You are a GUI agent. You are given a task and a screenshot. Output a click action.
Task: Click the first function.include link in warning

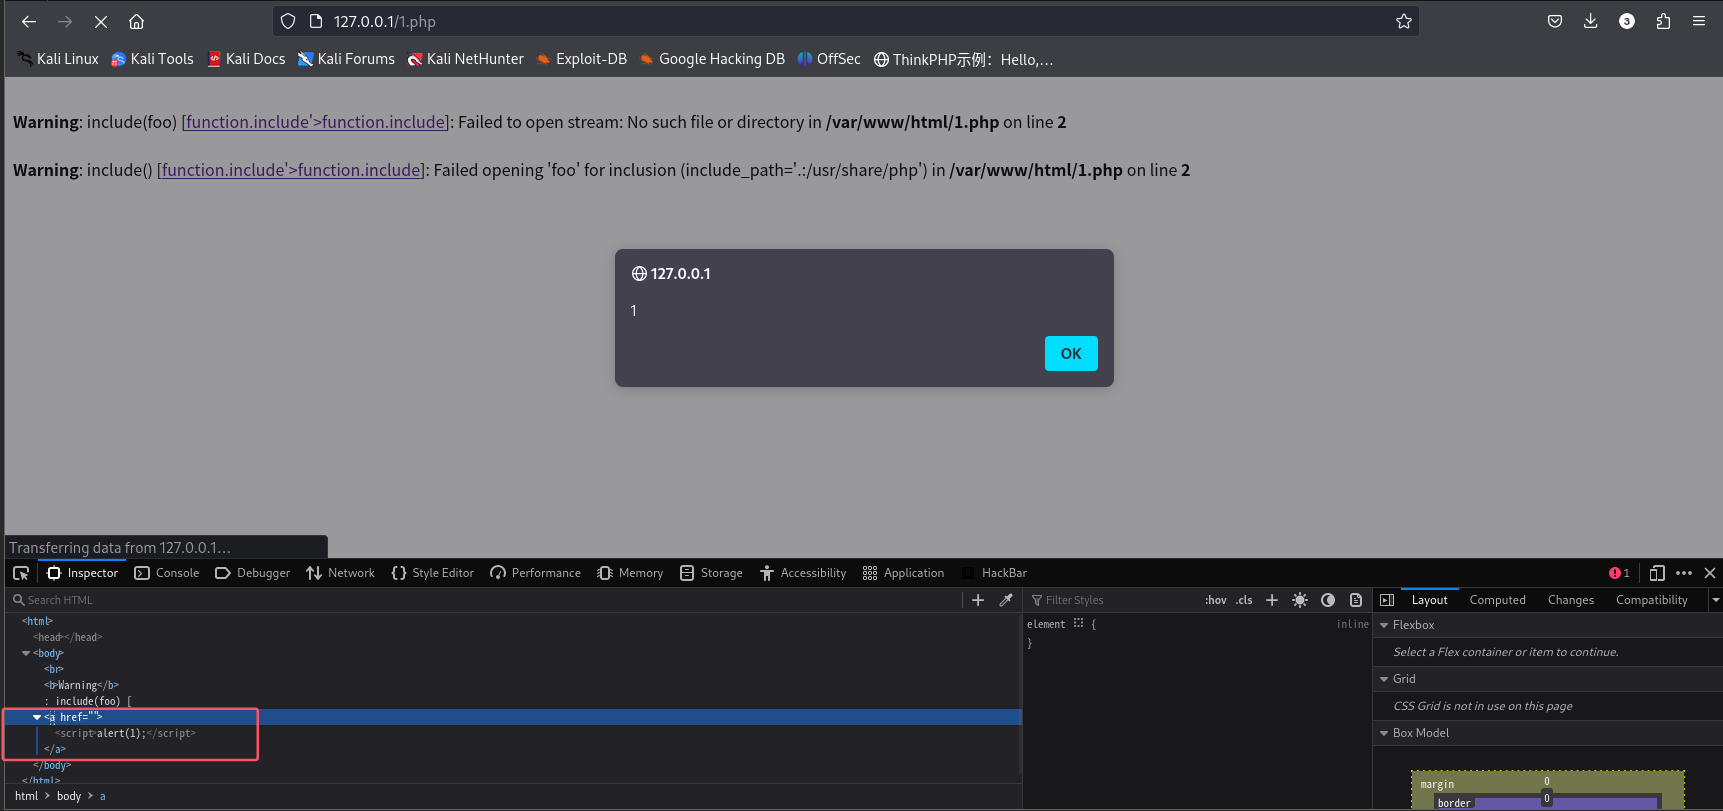click(x=315, y=122)
